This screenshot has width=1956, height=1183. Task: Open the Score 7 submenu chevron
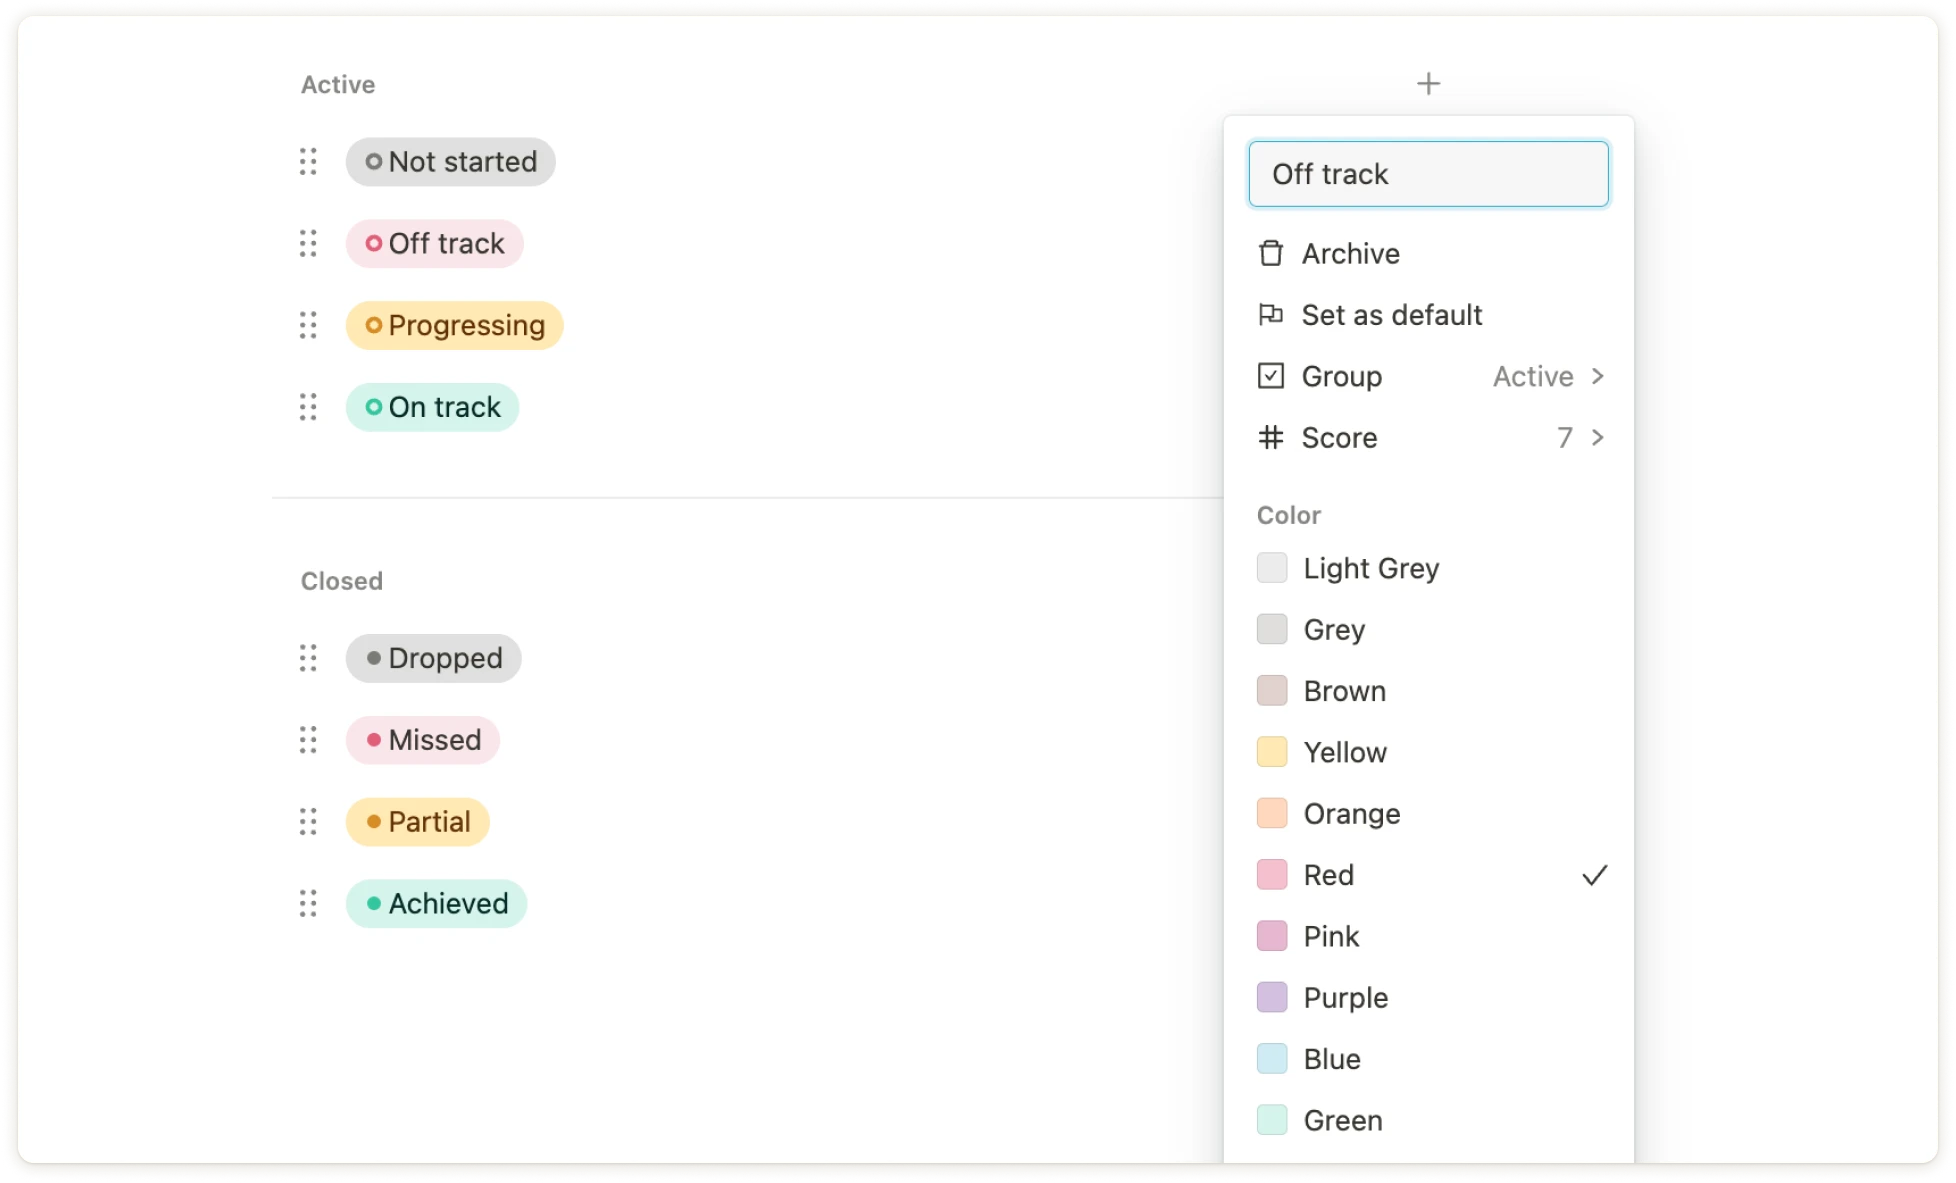(x=1597, y=438)
